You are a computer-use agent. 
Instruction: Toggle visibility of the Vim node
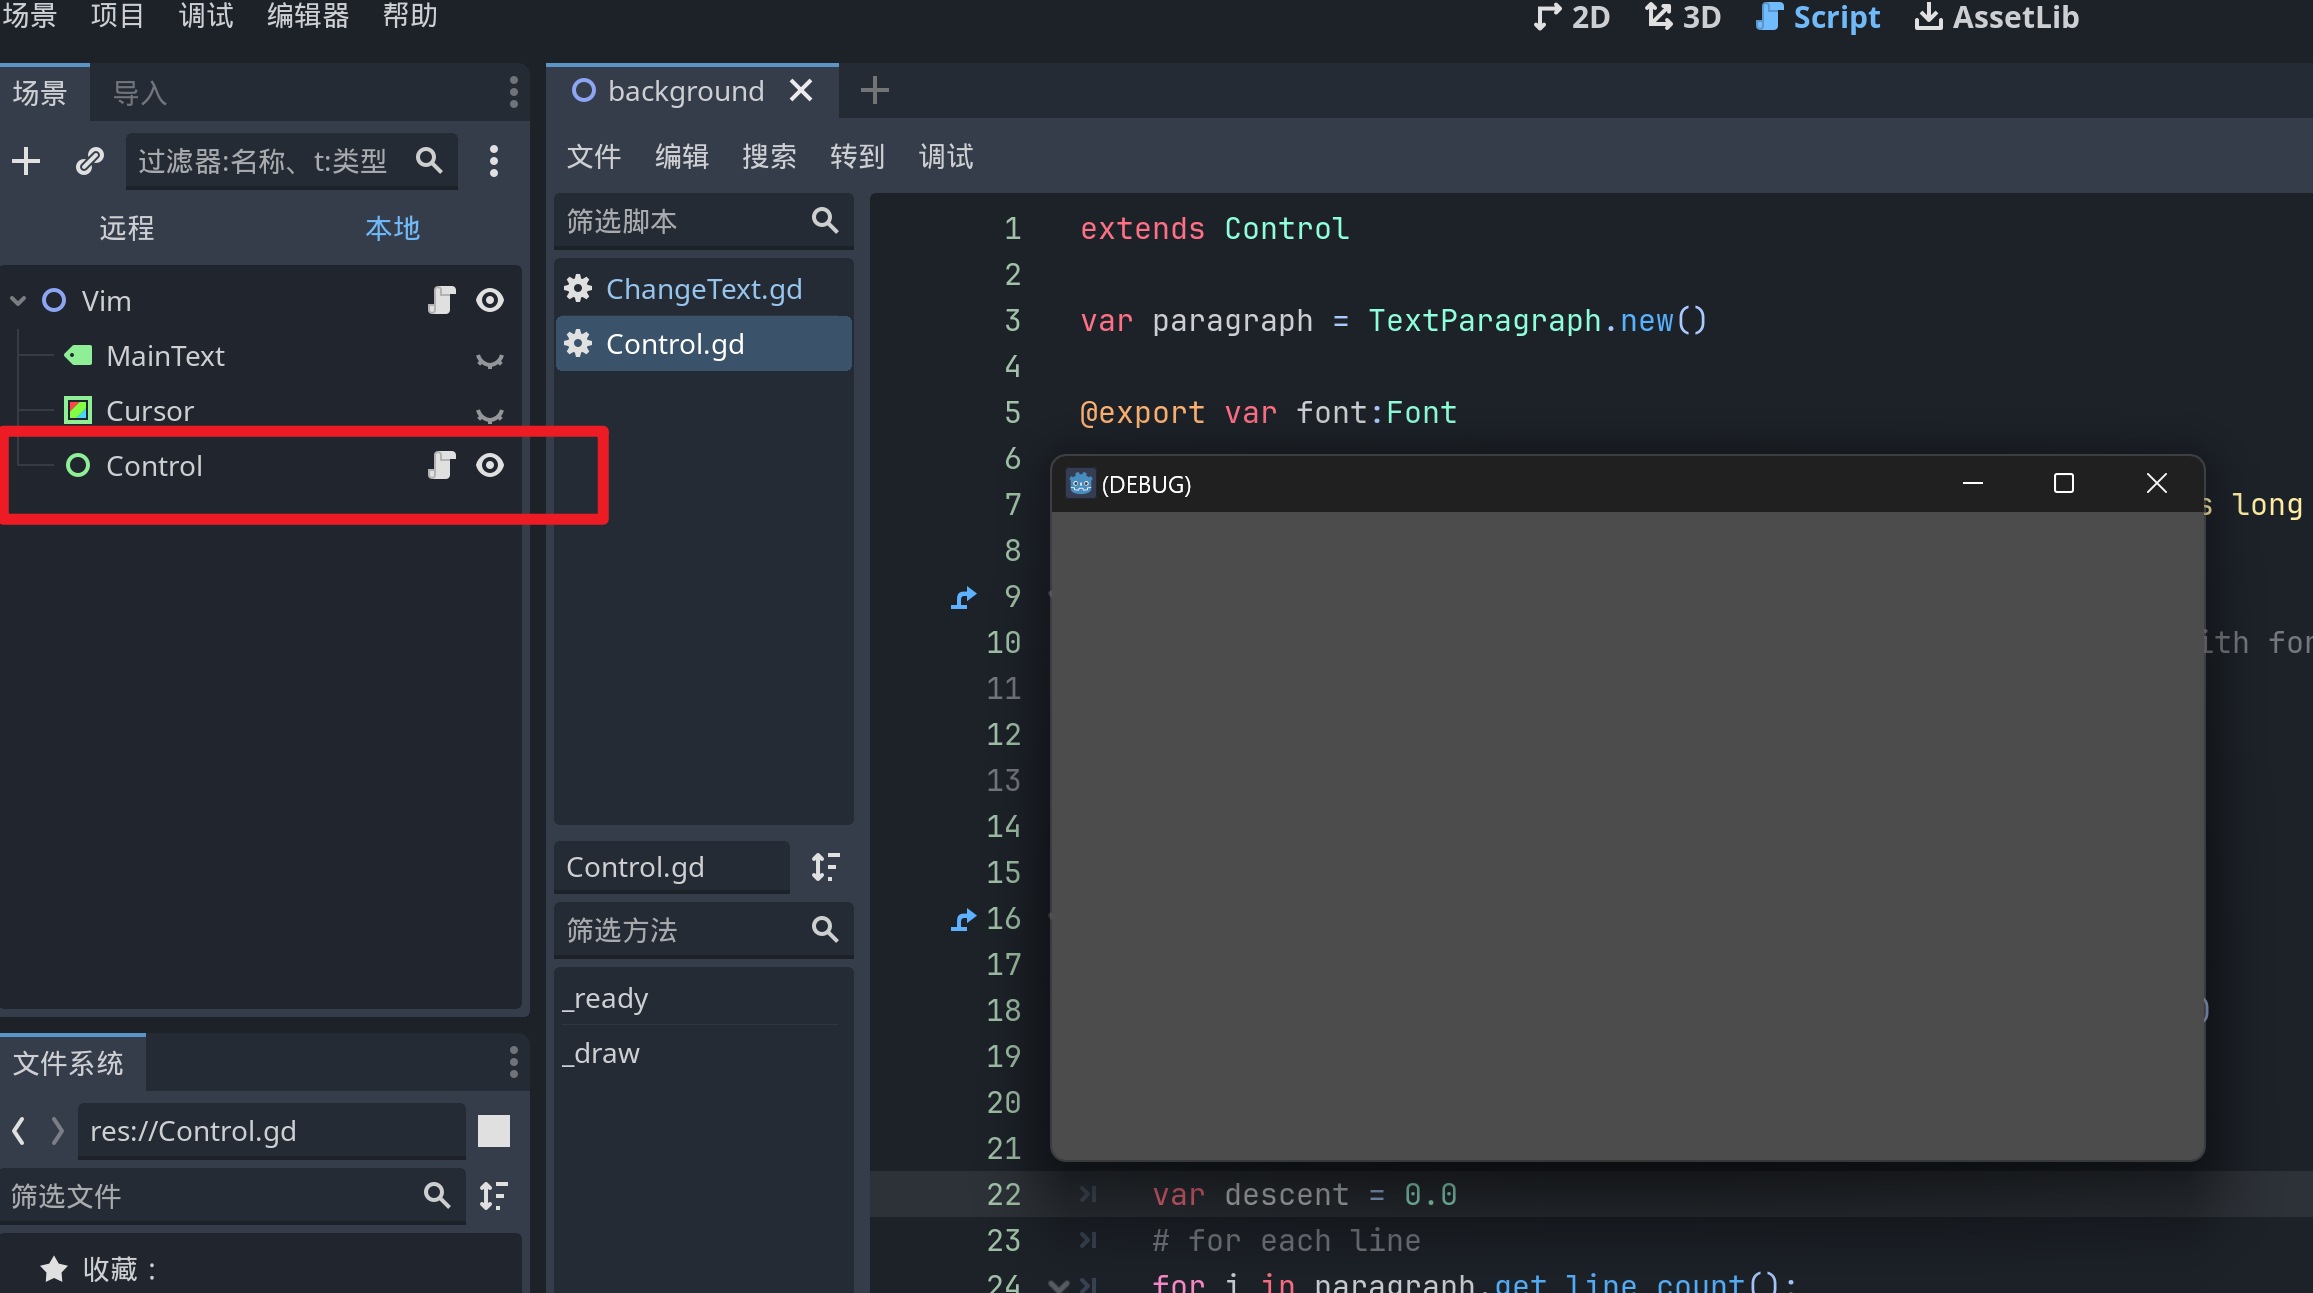(x=490, y=300)
